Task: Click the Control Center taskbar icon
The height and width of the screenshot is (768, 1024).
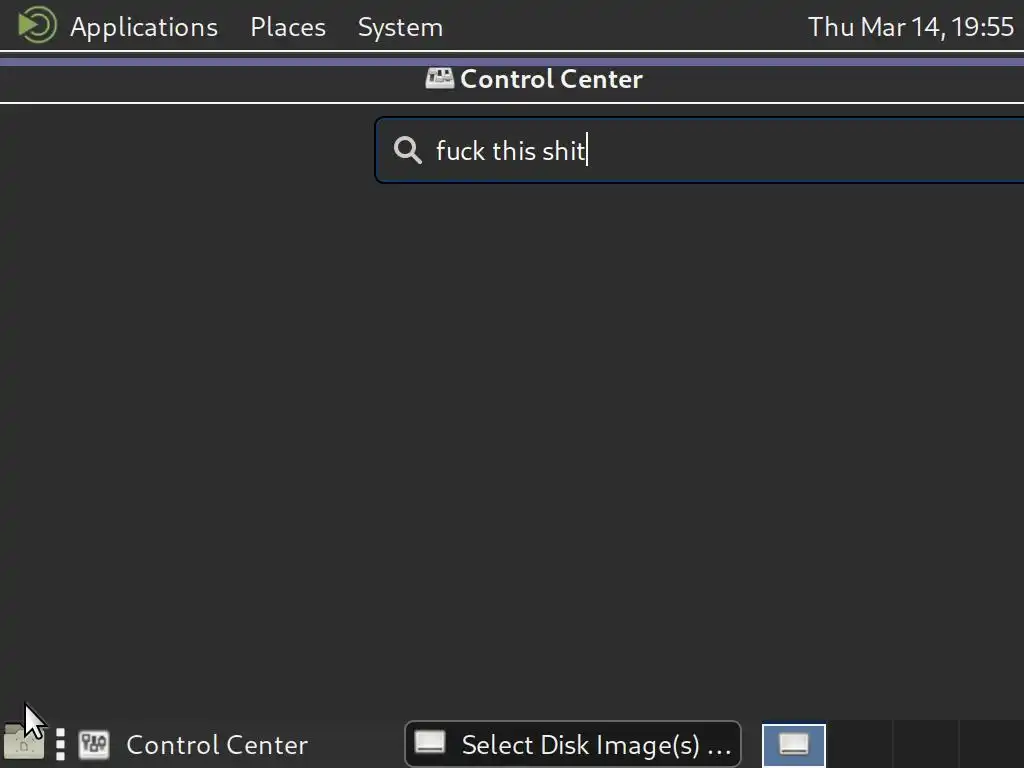Action: pos(94,744)
